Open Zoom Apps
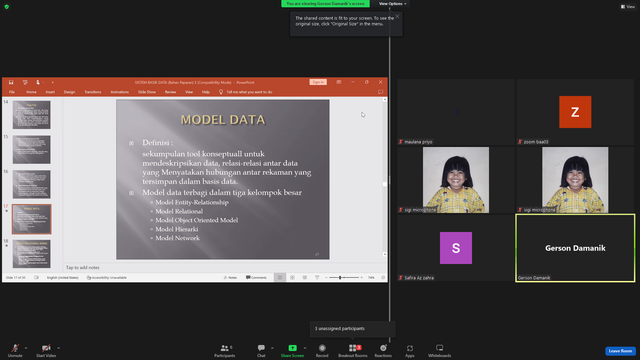640x360 pixels. pos(410,350)
